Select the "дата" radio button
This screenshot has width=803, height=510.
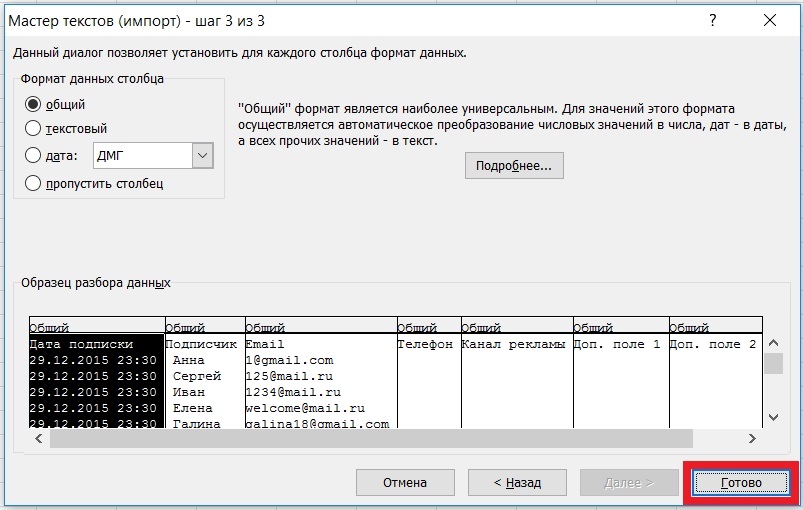[x=33, y=156]
